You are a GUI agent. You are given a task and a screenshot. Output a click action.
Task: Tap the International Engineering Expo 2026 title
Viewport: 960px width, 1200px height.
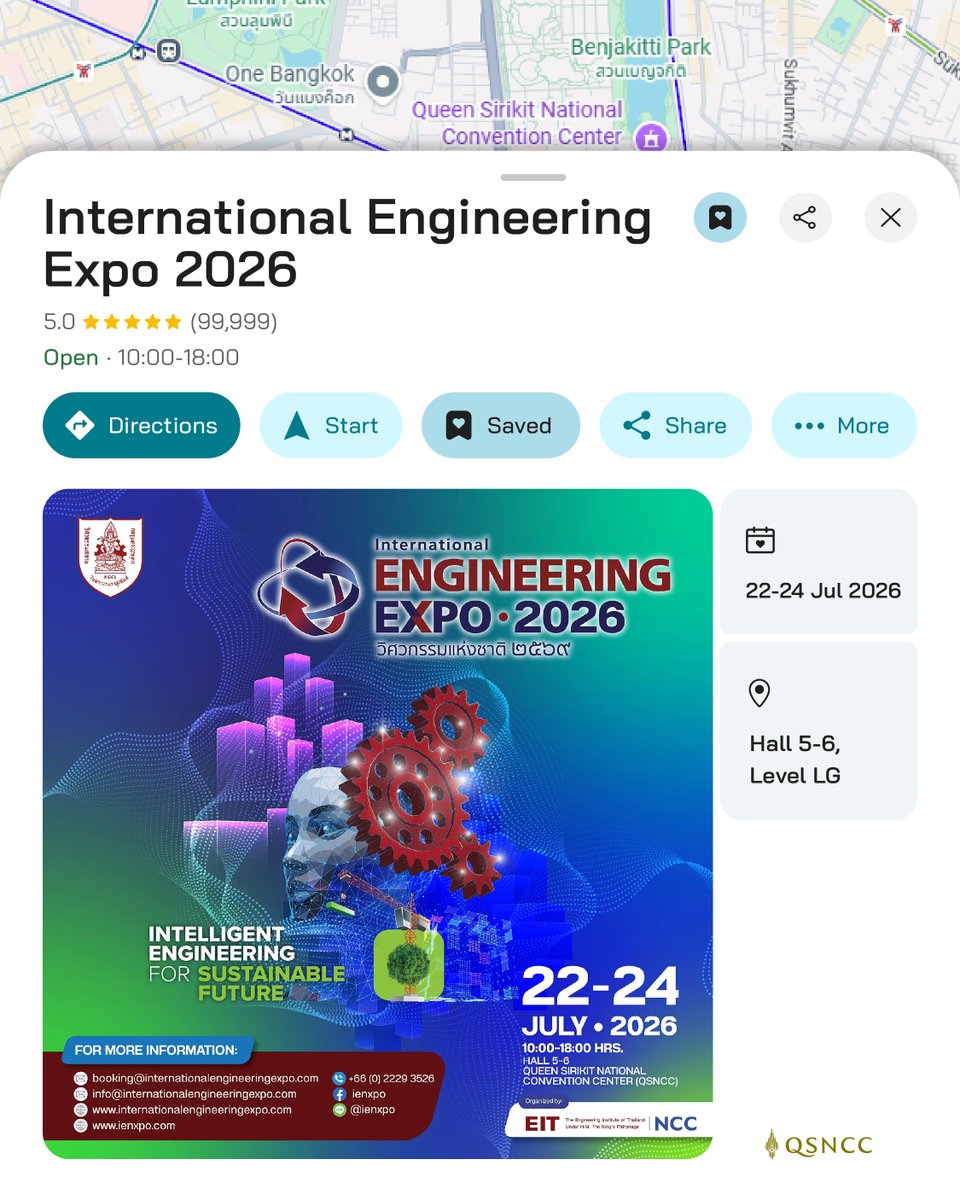tap(347, 243)
